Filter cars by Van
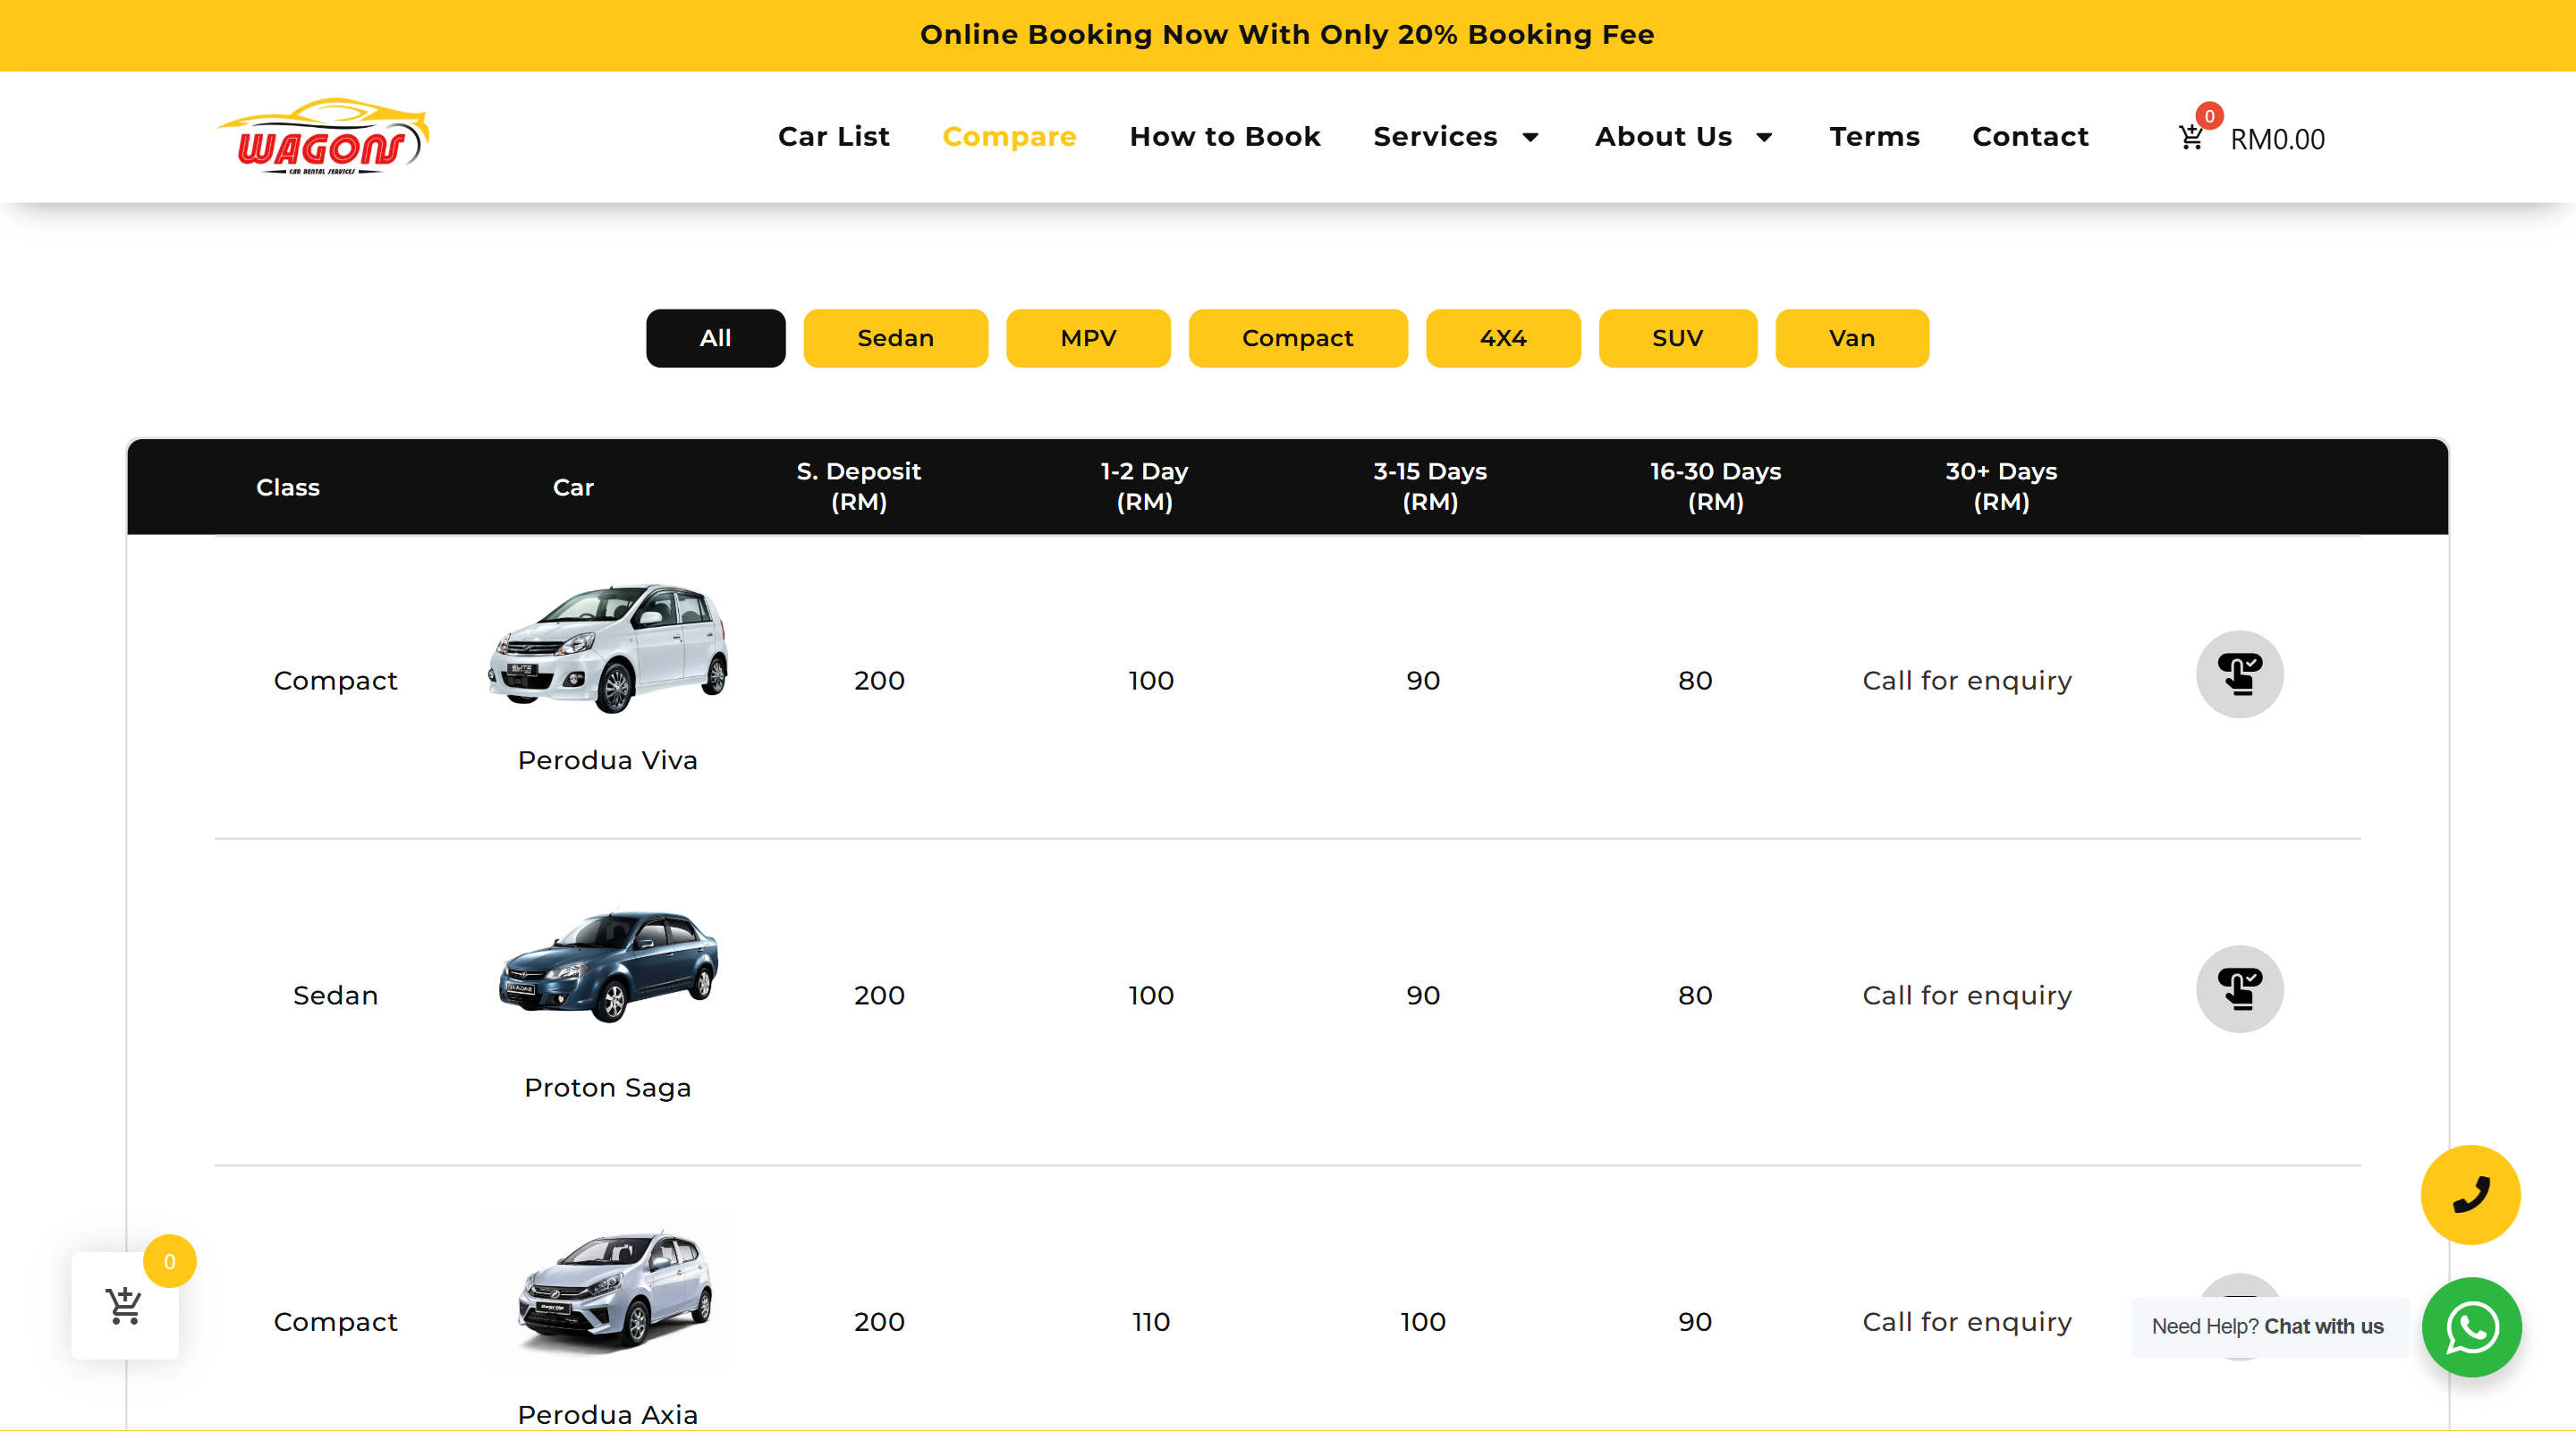 click(x=1851, y=338)
